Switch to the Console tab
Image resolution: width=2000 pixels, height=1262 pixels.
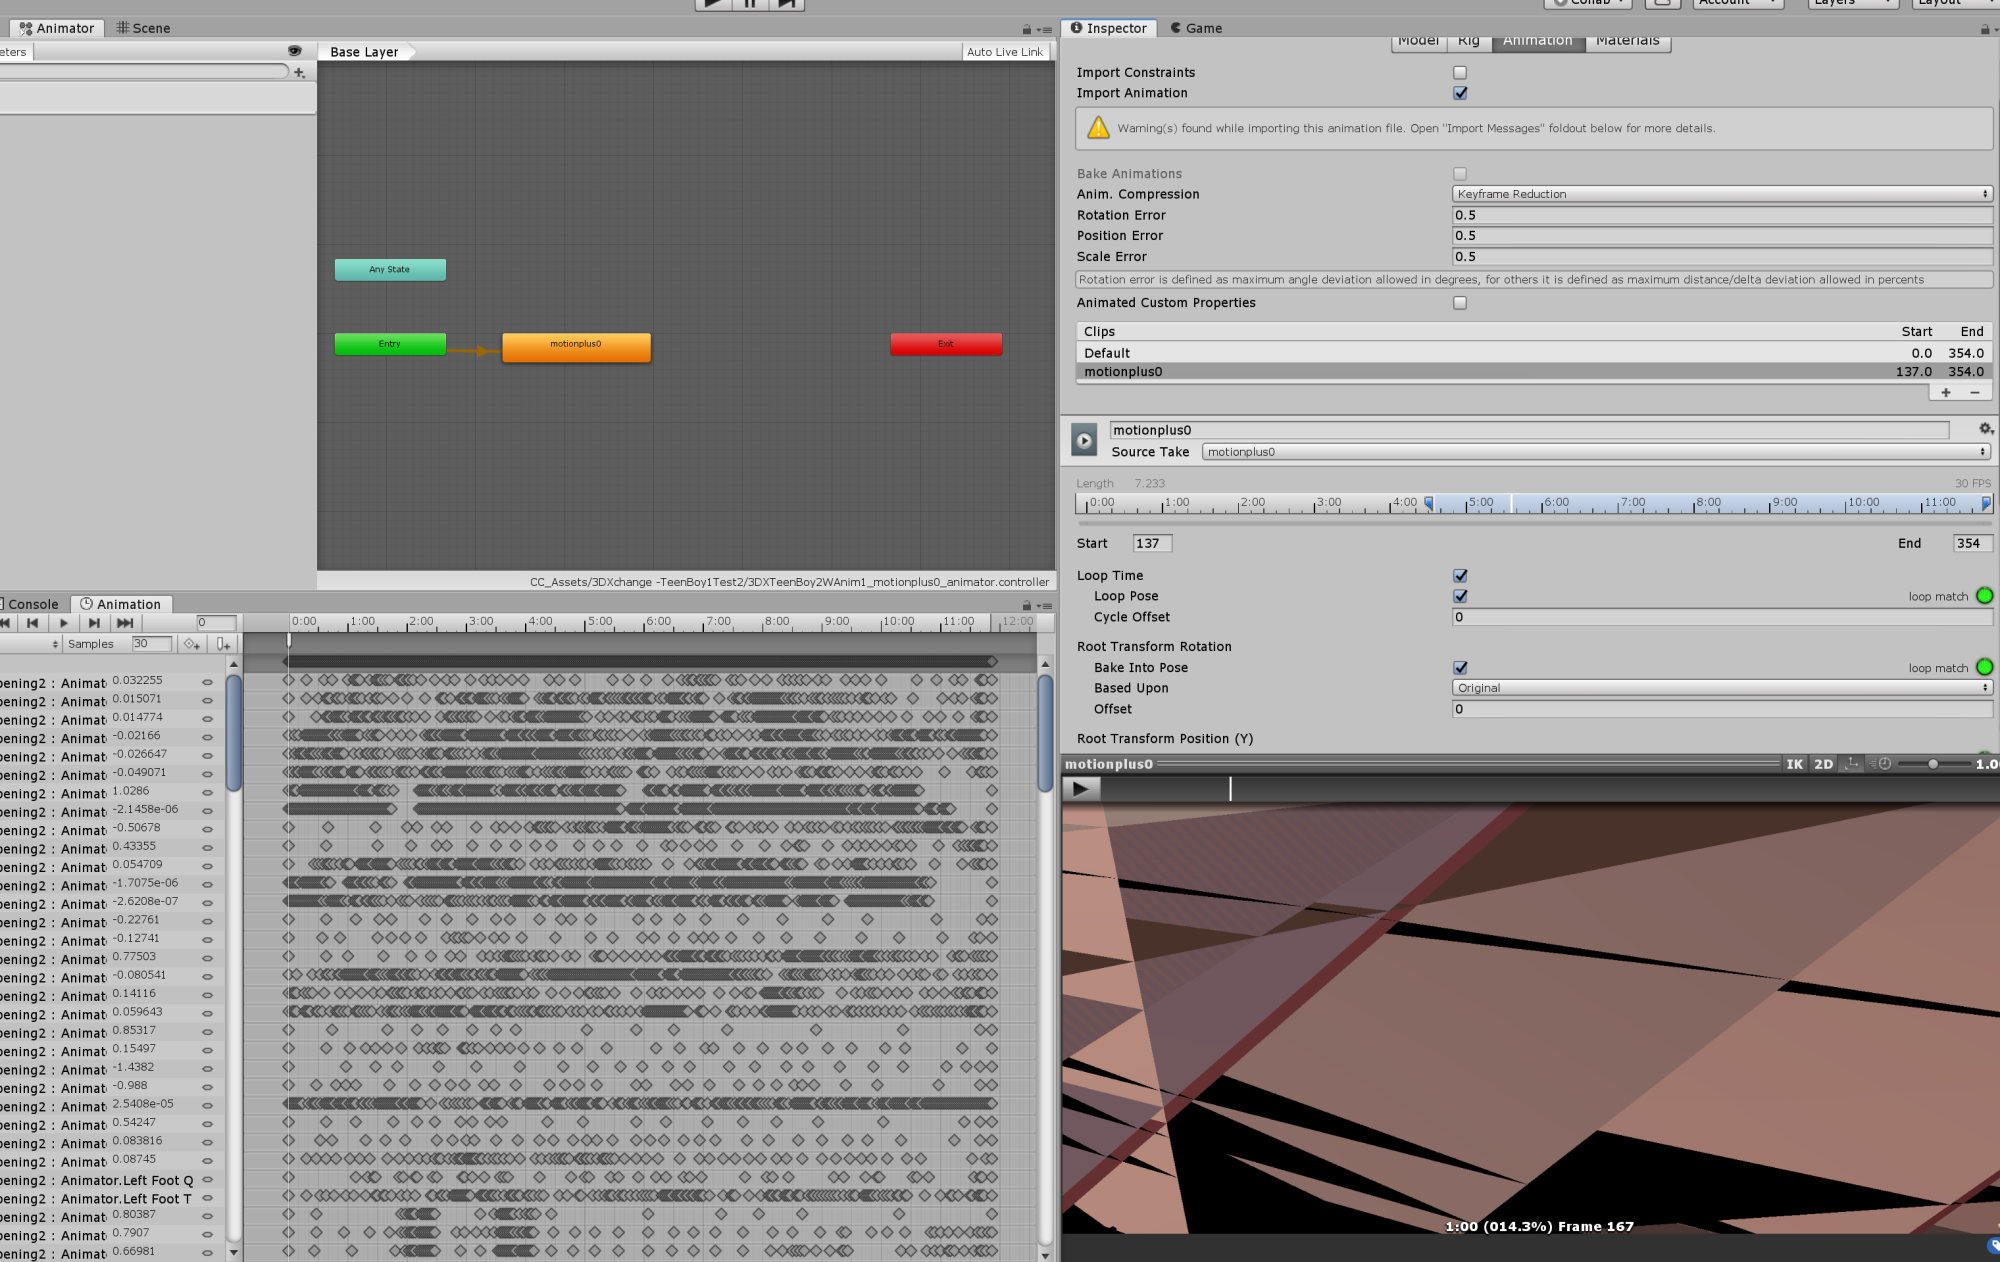tap(32, 604)
